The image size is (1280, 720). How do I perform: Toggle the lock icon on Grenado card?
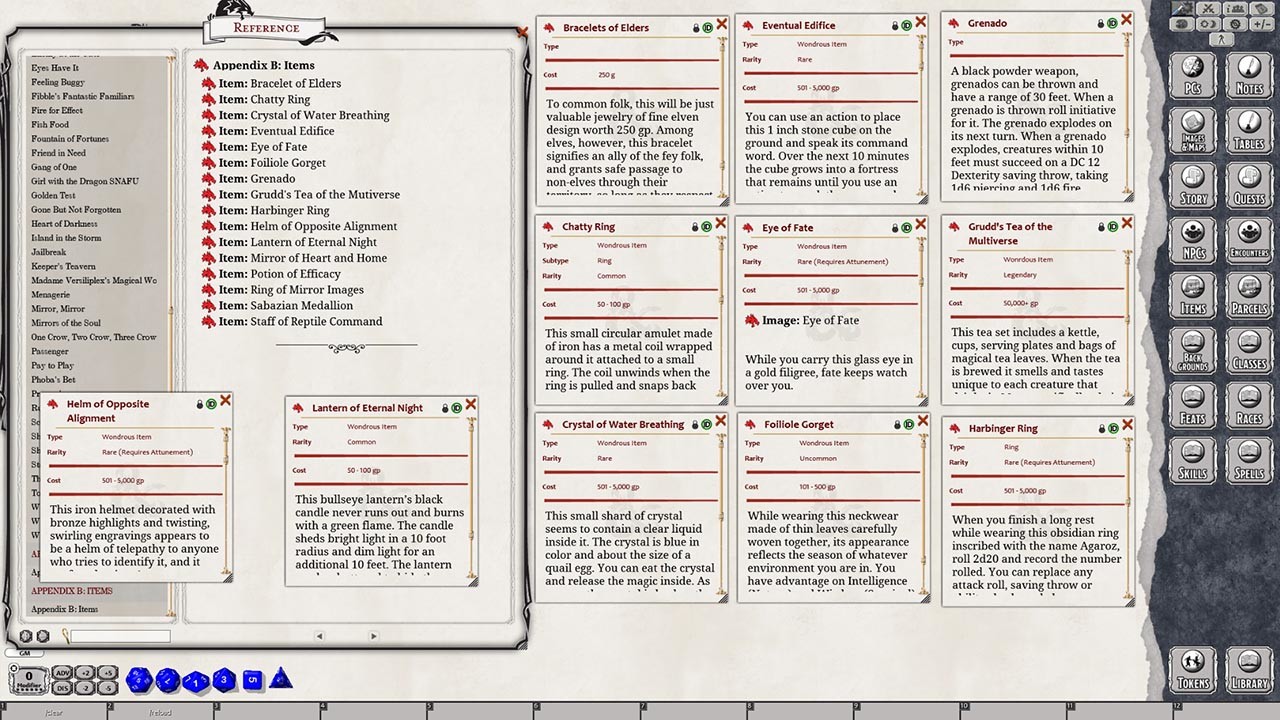coord(1100,23)
